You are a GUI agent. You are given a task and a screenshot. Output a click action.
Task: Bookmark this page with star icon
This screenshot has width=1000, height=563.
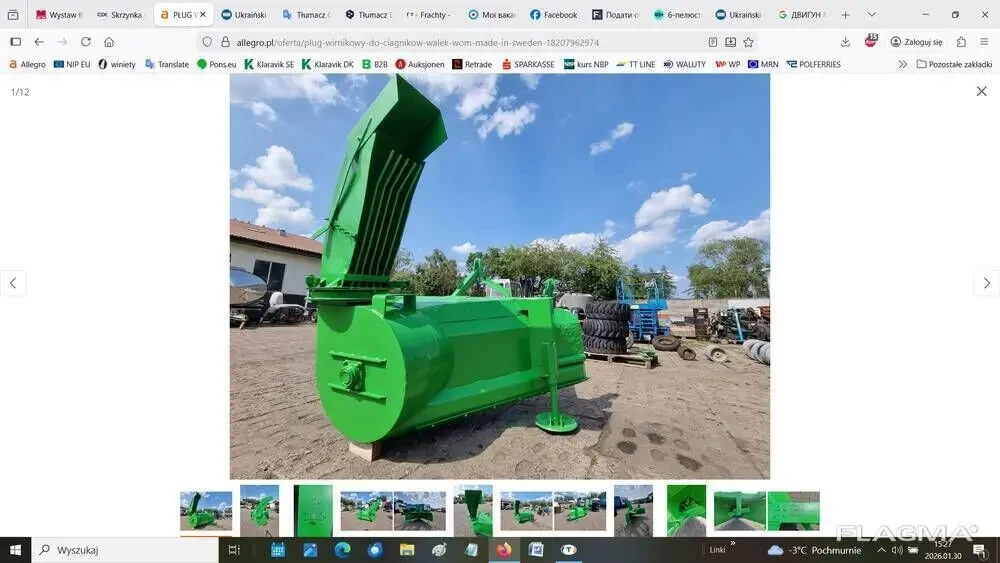(748, 42)
